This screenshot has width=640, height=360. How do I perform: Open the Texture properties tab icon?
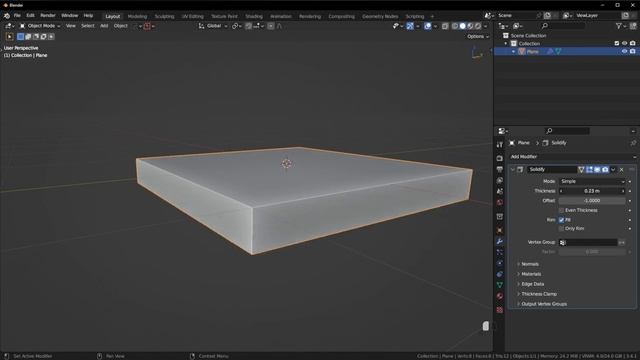pyautogui.click(x=500, y=310)
